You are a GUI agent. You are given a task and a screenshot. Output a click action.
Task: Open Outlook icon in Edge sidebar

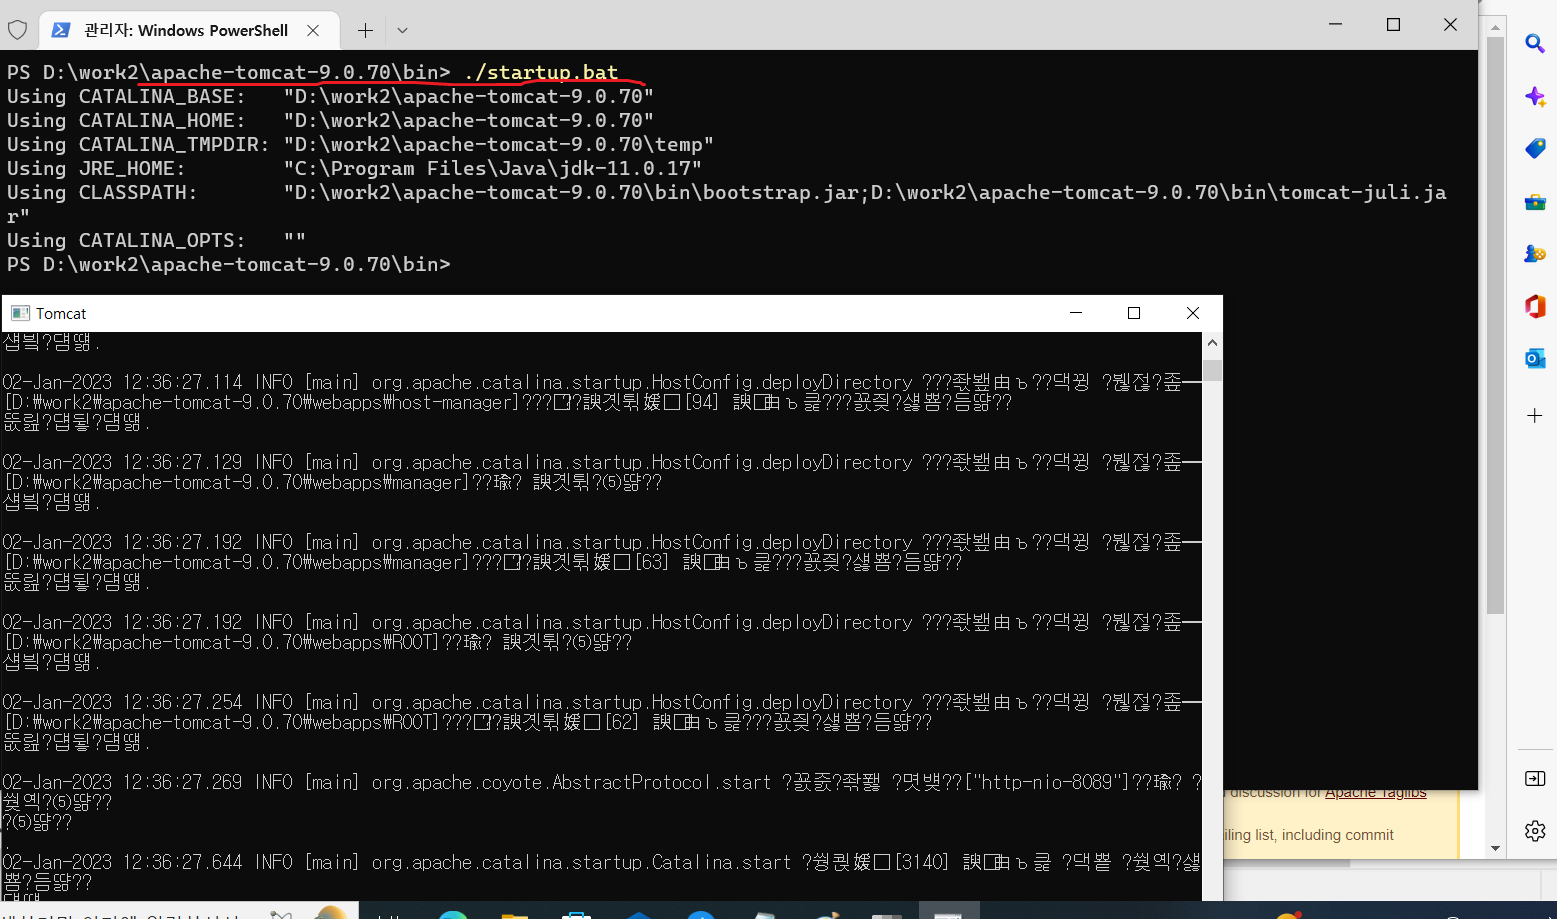pyautogui.click(x=1535, y=358)
